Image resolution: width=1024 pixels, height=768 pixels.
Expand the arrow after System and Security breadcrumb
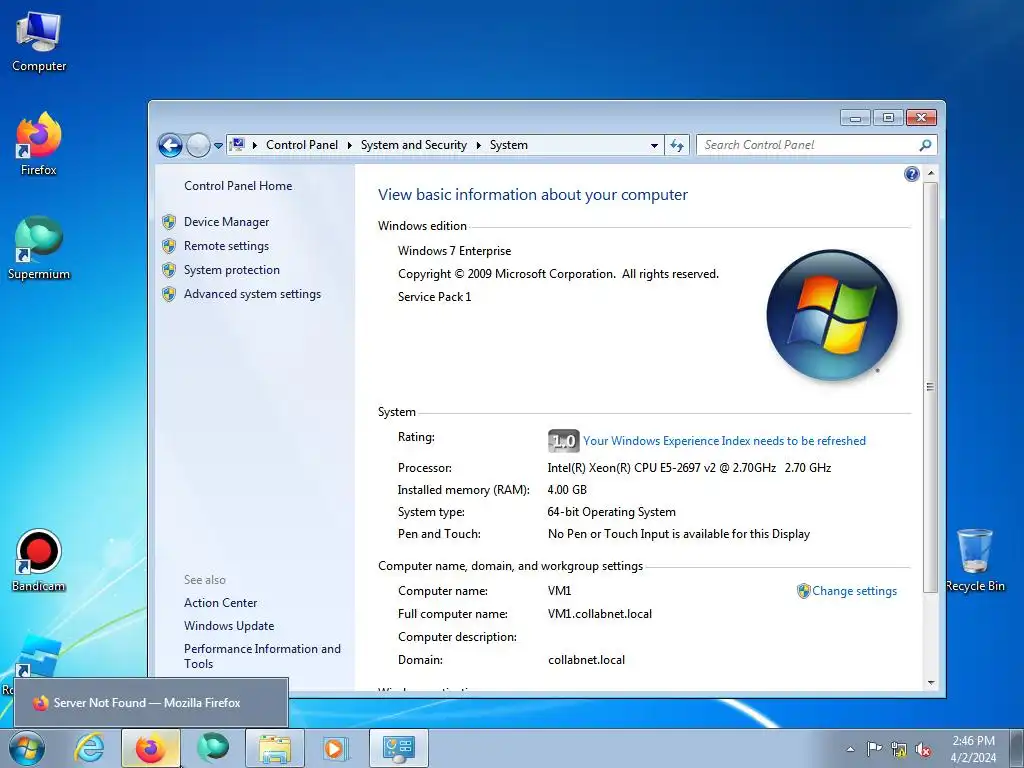(478, 145)
